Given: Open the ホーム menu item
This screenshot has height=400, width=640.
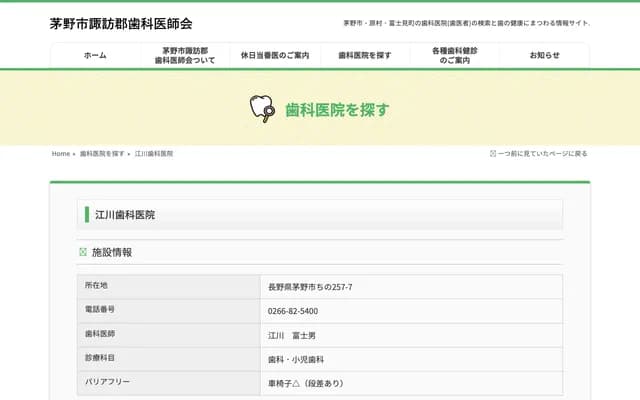Looking at the screenshot, I should point(95,55).
